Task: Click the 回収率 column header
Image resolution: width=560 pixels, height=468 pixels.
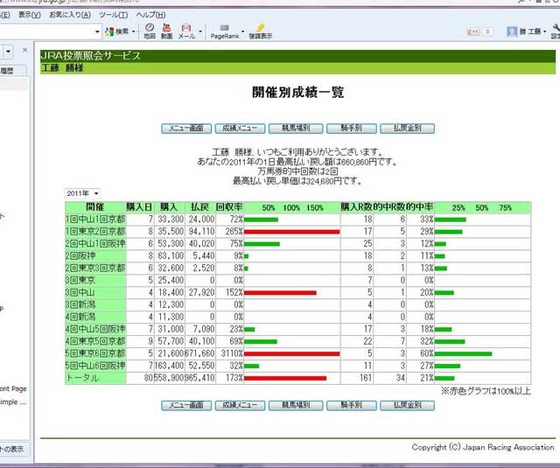Action: pyautogui.click(x=229, y=207)
